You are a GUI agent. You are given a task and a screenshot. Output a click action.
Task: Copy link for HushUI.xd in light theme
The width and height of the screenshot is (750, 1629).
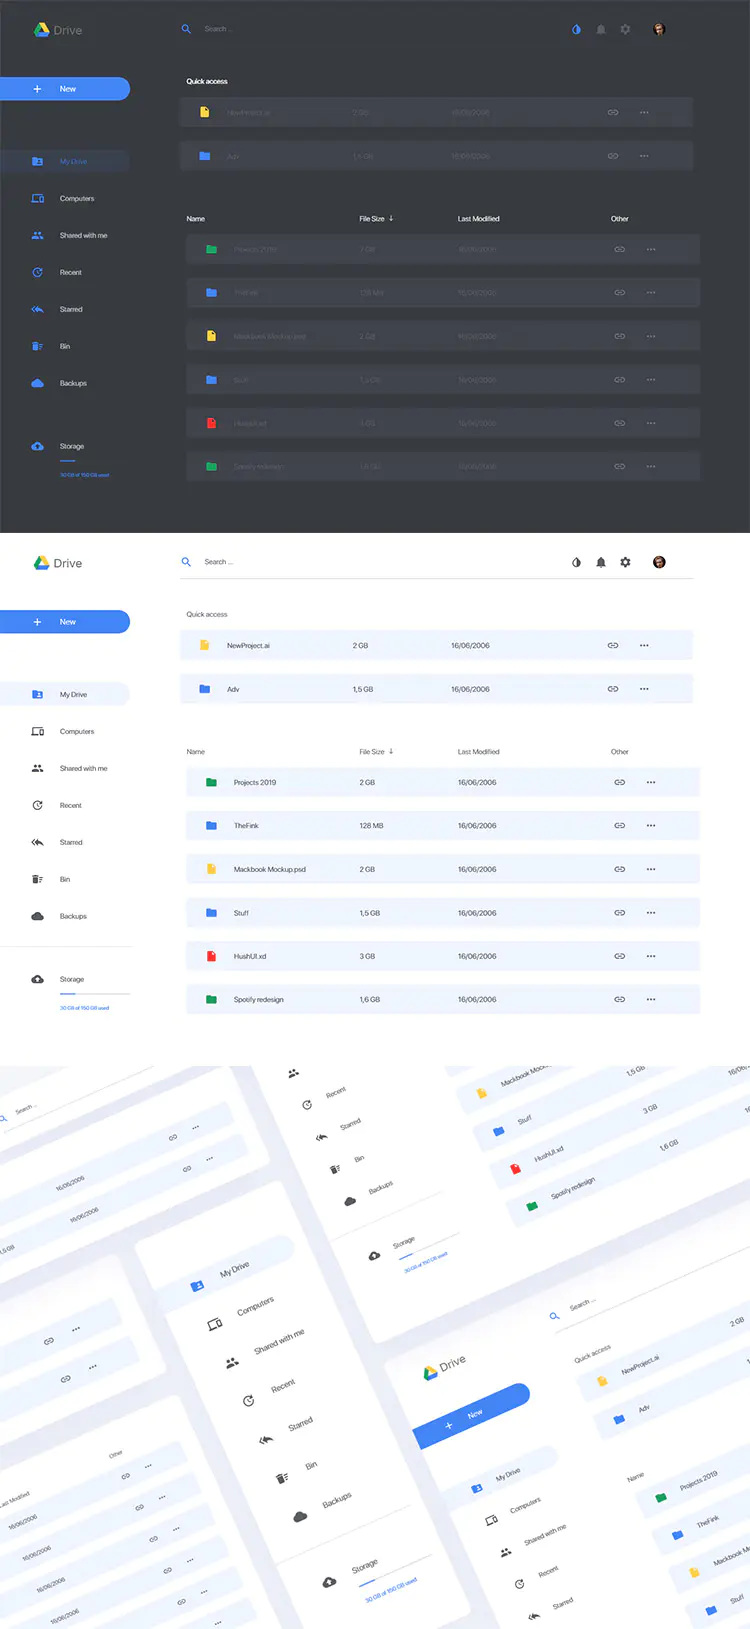point(620,957)
